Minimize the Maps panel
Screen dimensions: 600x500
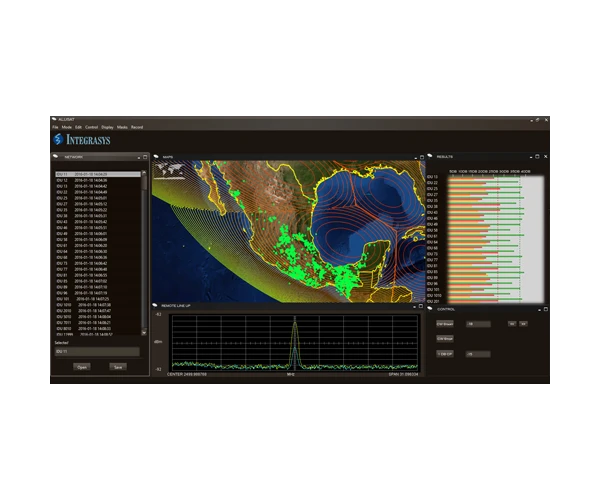(416, 158)
